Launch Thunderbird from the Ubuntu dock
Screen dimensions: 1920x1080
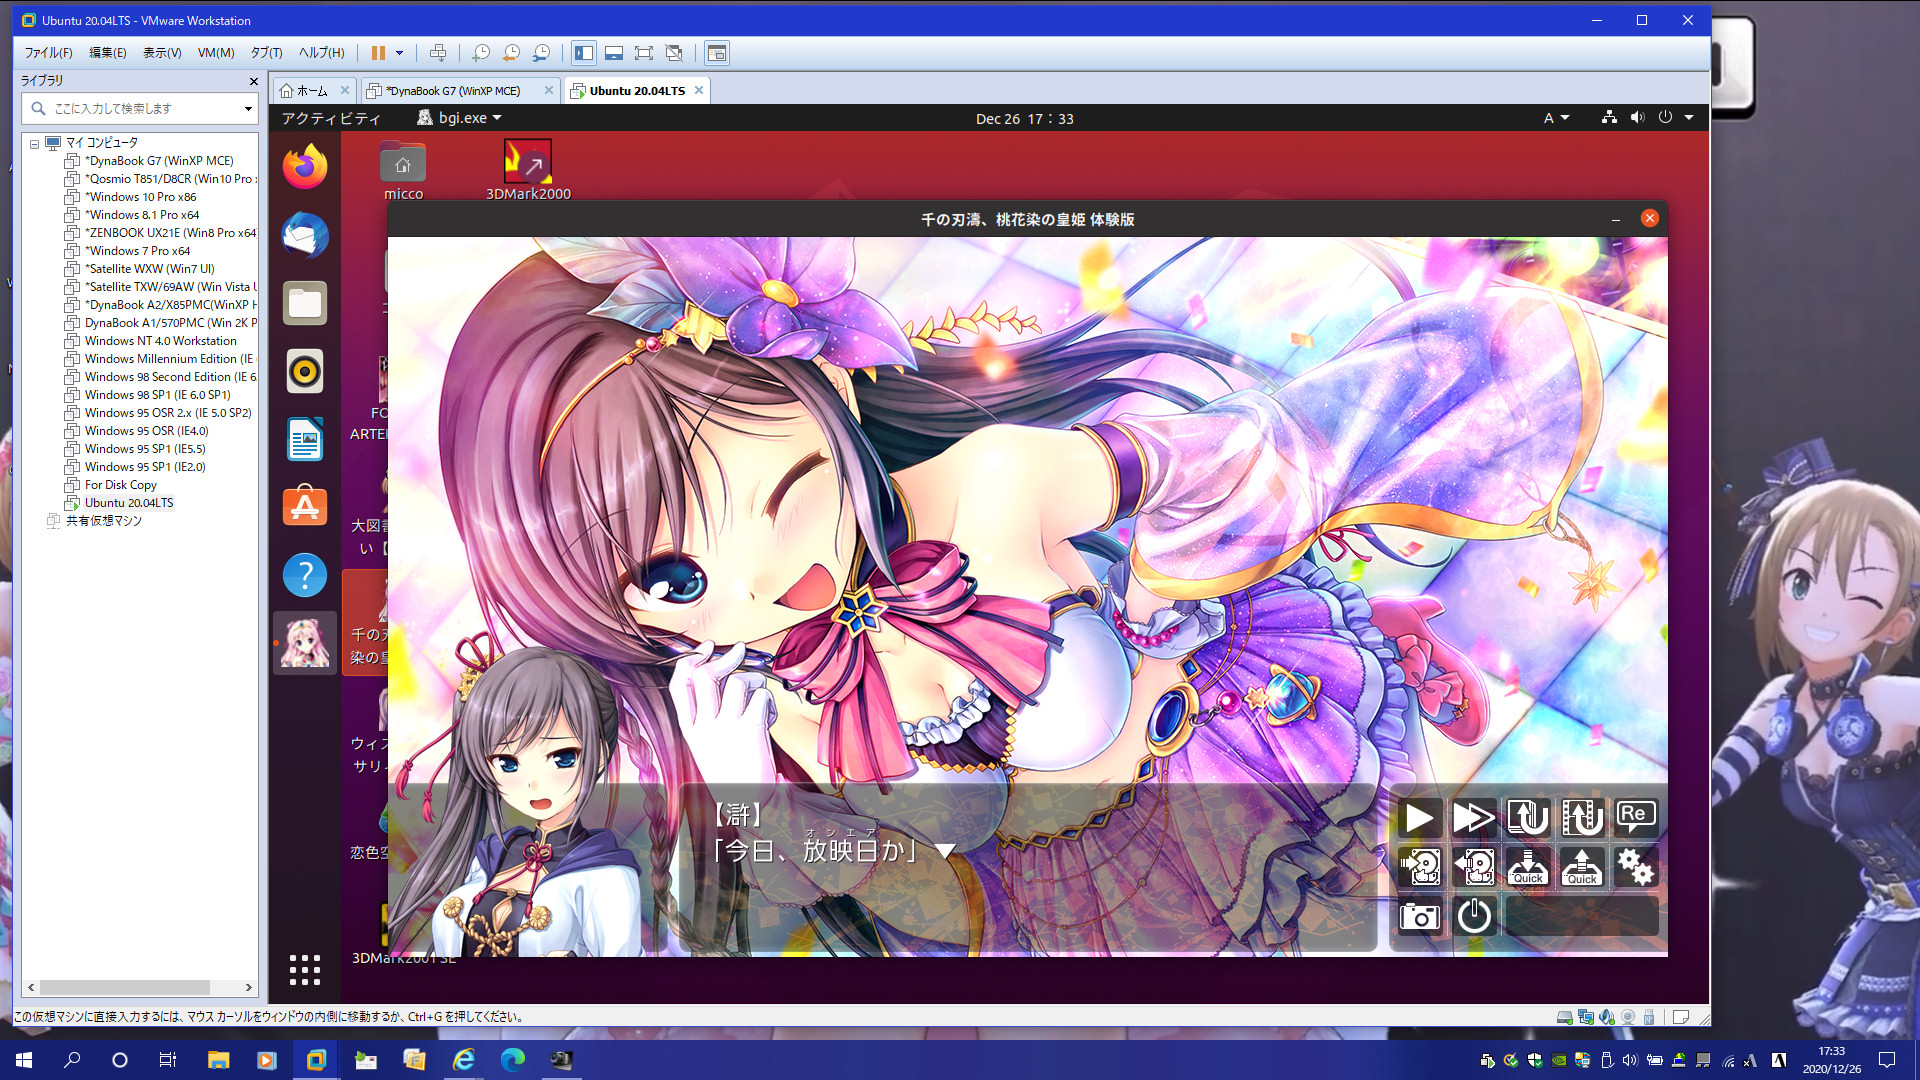[305, 235]
